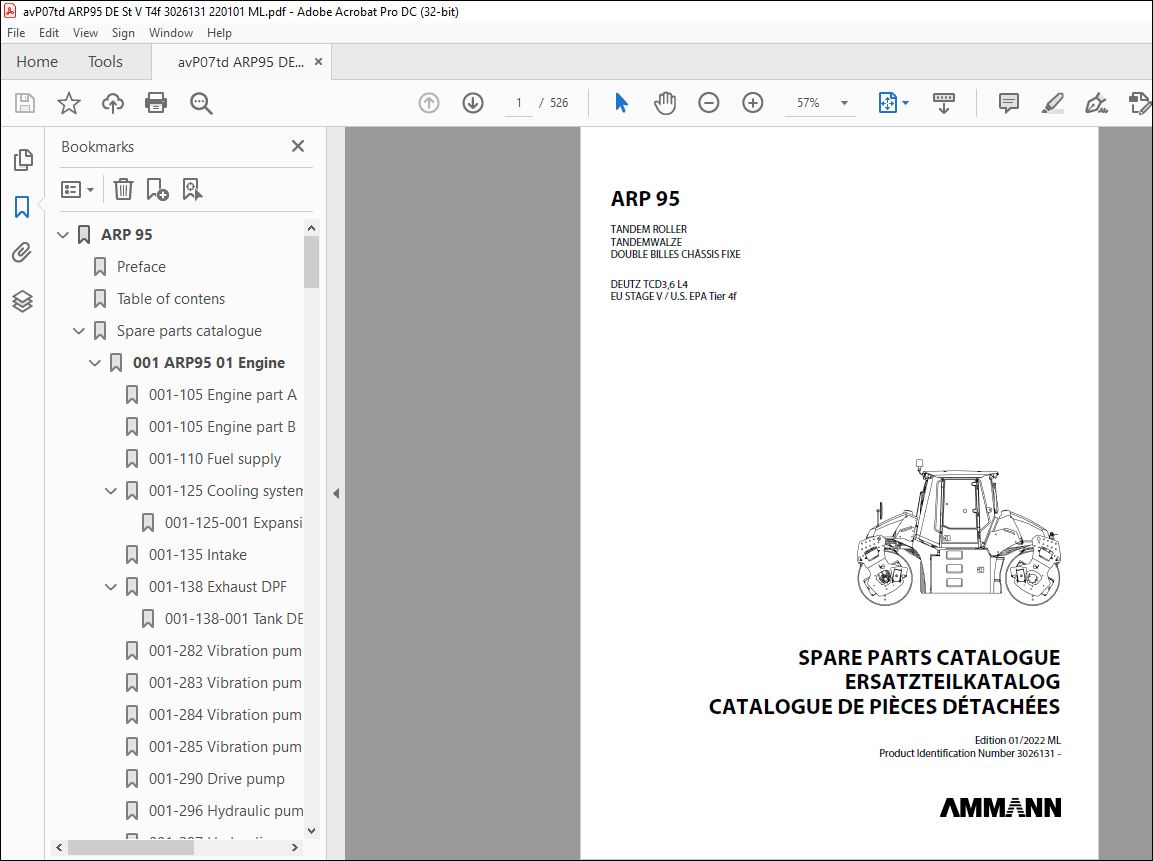Open the File menu
Image resolution: width=1153 pixels, height=861 pixels.
coord(16,32)
